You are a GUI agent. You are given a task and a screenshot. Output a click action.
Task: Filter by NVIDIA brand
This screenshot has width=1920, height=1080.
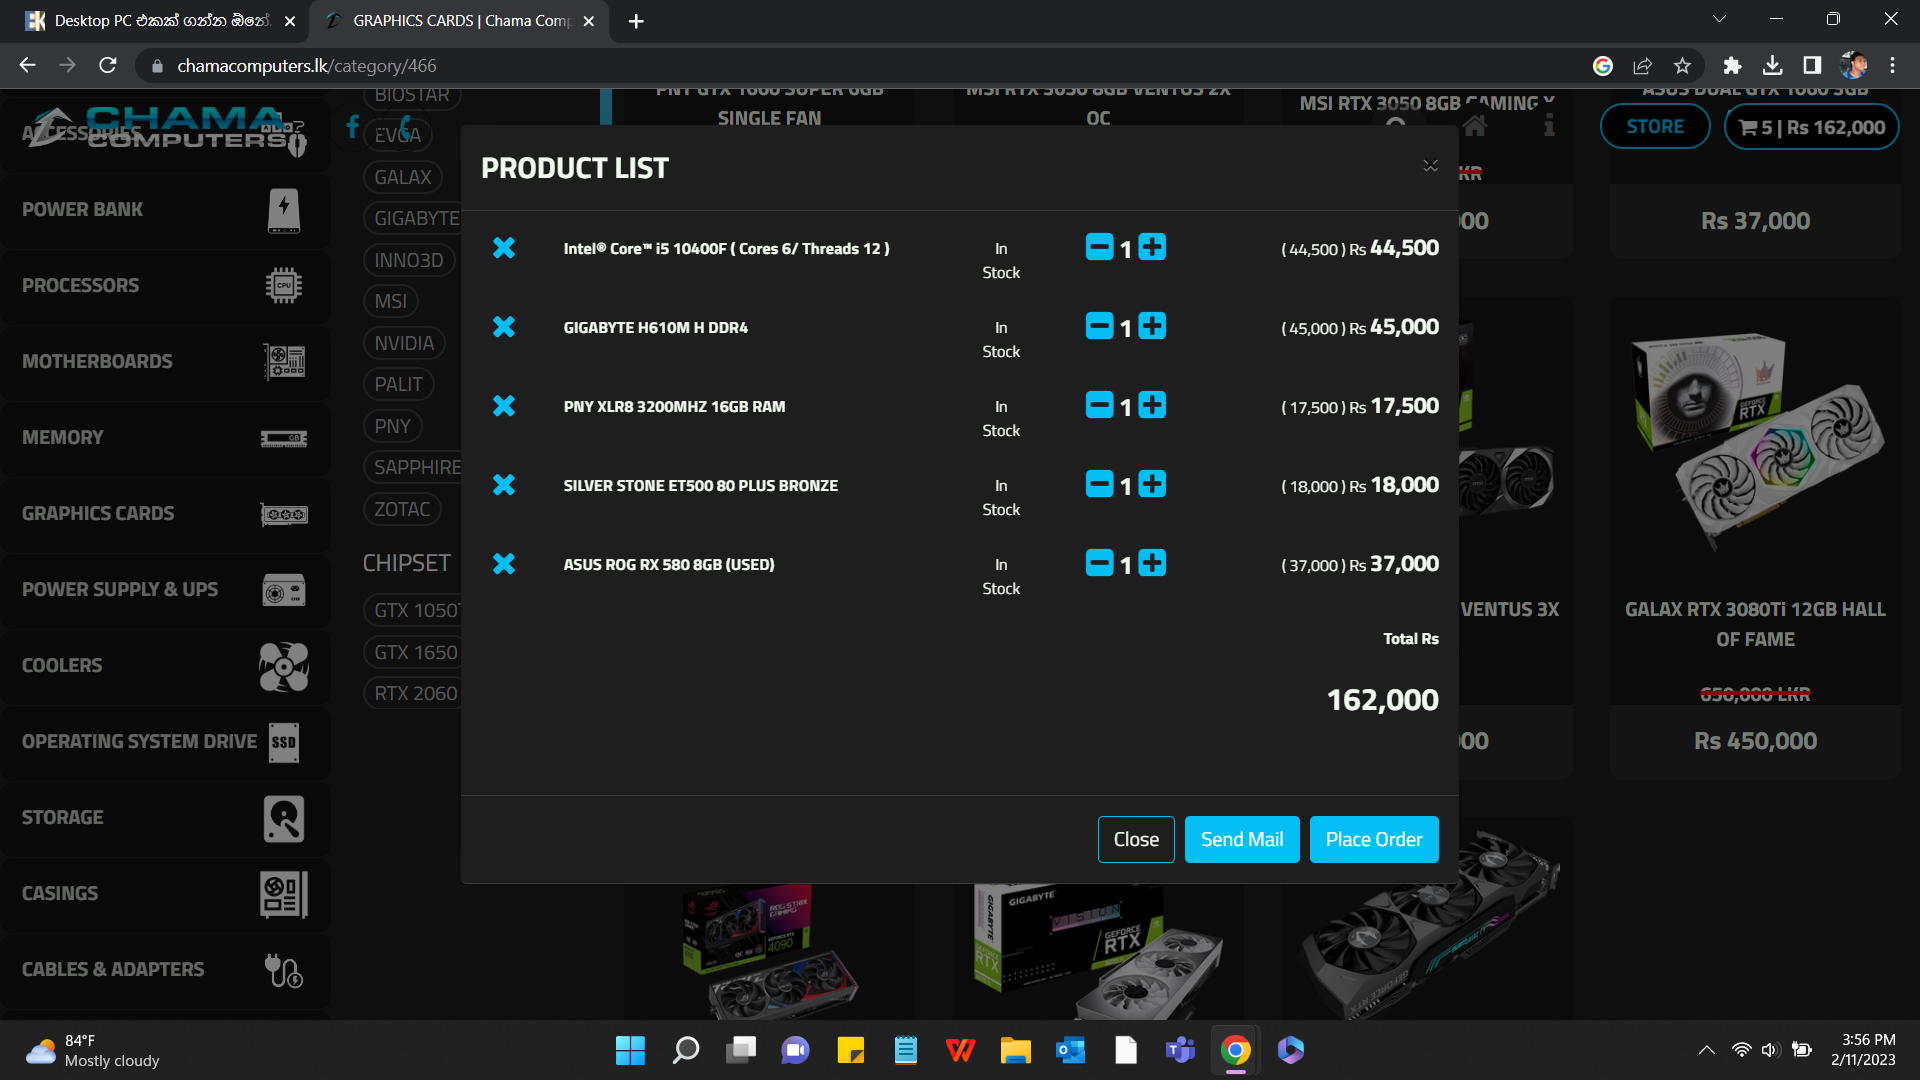[x=404, y=343]
